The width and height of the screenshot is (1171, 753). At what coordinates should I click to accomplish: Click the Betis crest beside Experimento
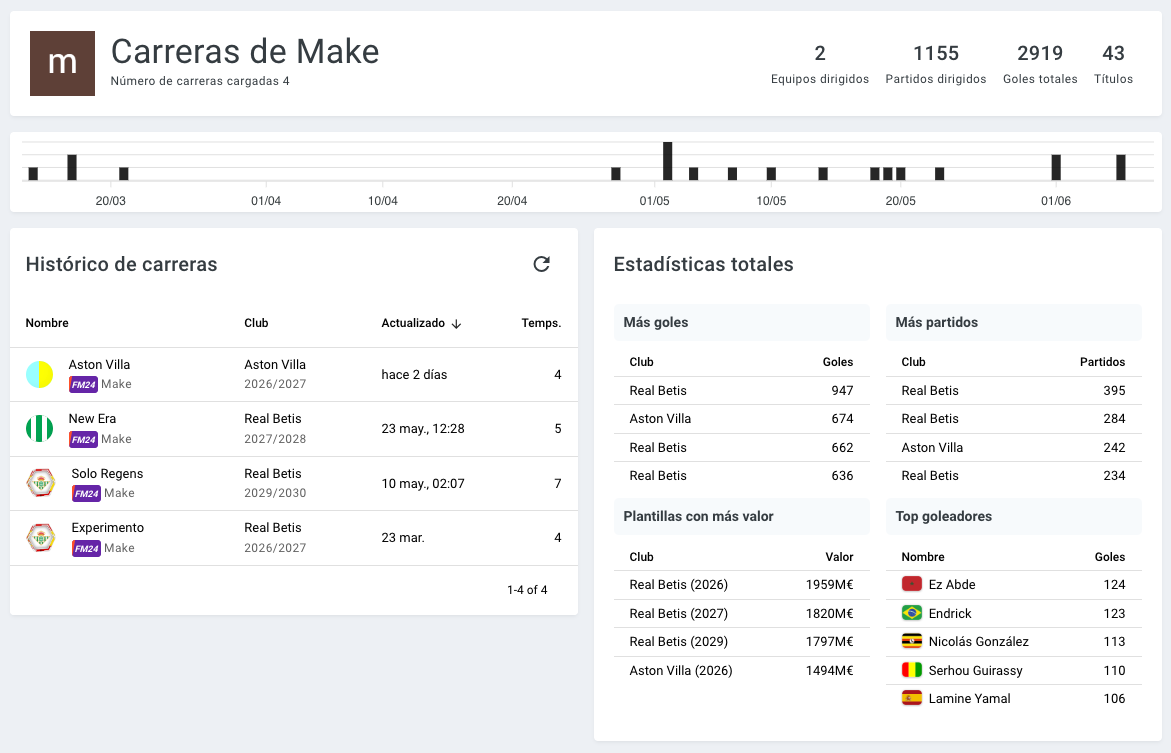coord(41,538)
